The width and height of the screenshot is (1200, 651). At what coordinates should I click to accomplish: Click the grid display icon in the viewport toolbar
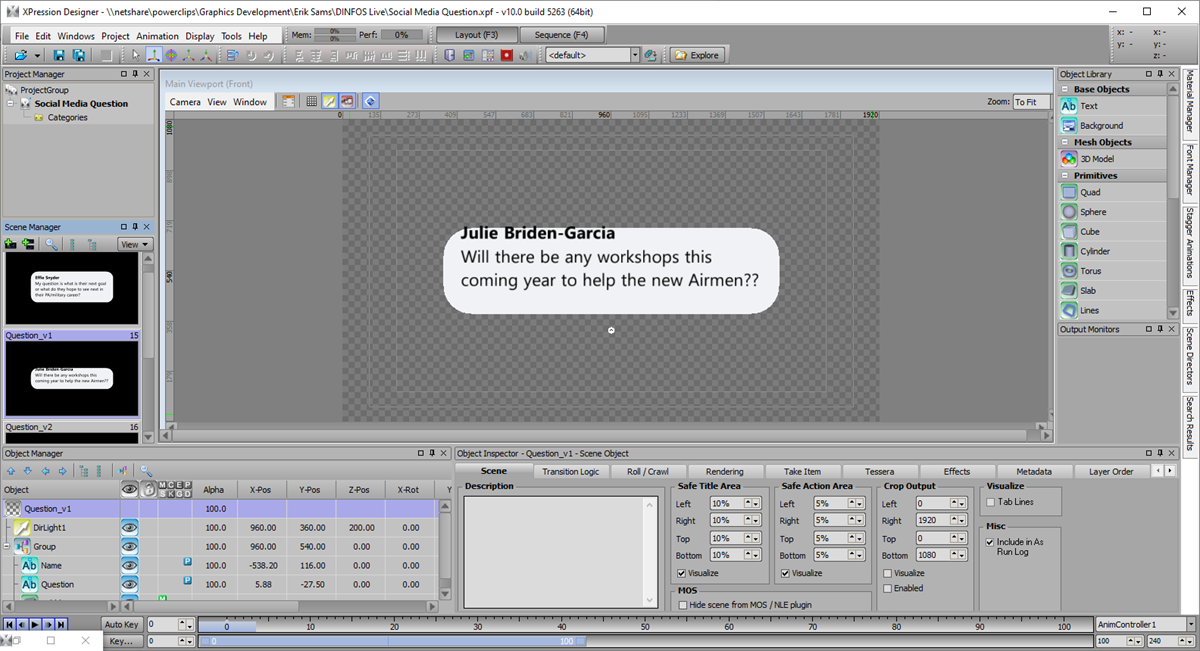(x=312, y=101)
